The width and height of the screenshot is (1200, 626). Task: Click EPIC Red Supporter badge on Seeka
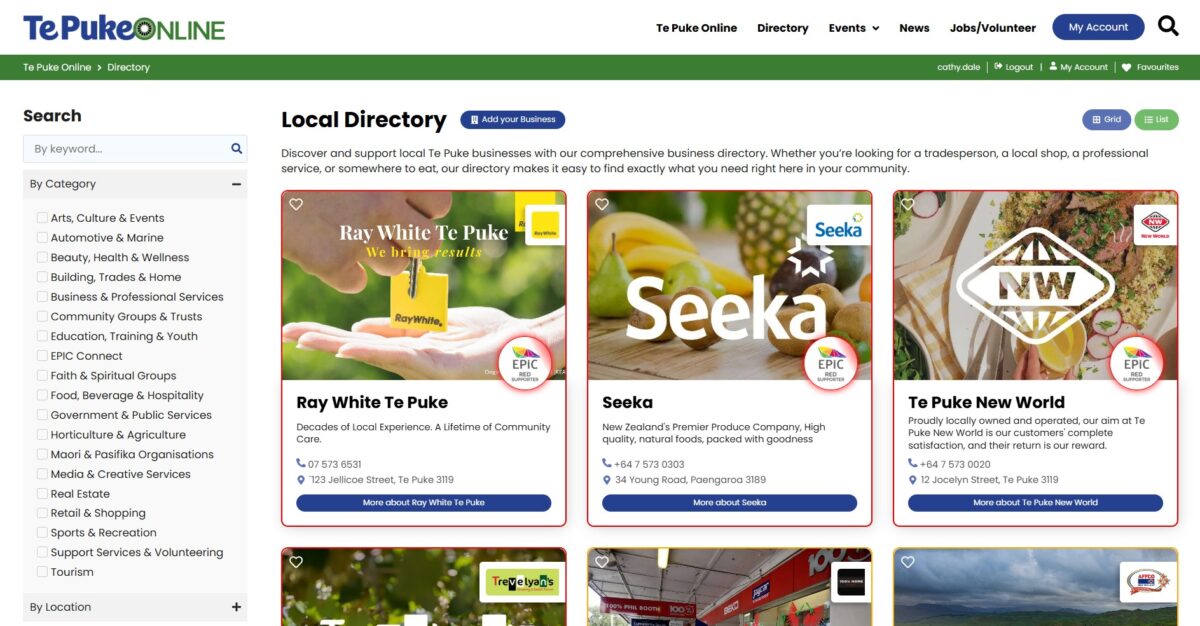(831, 363)
